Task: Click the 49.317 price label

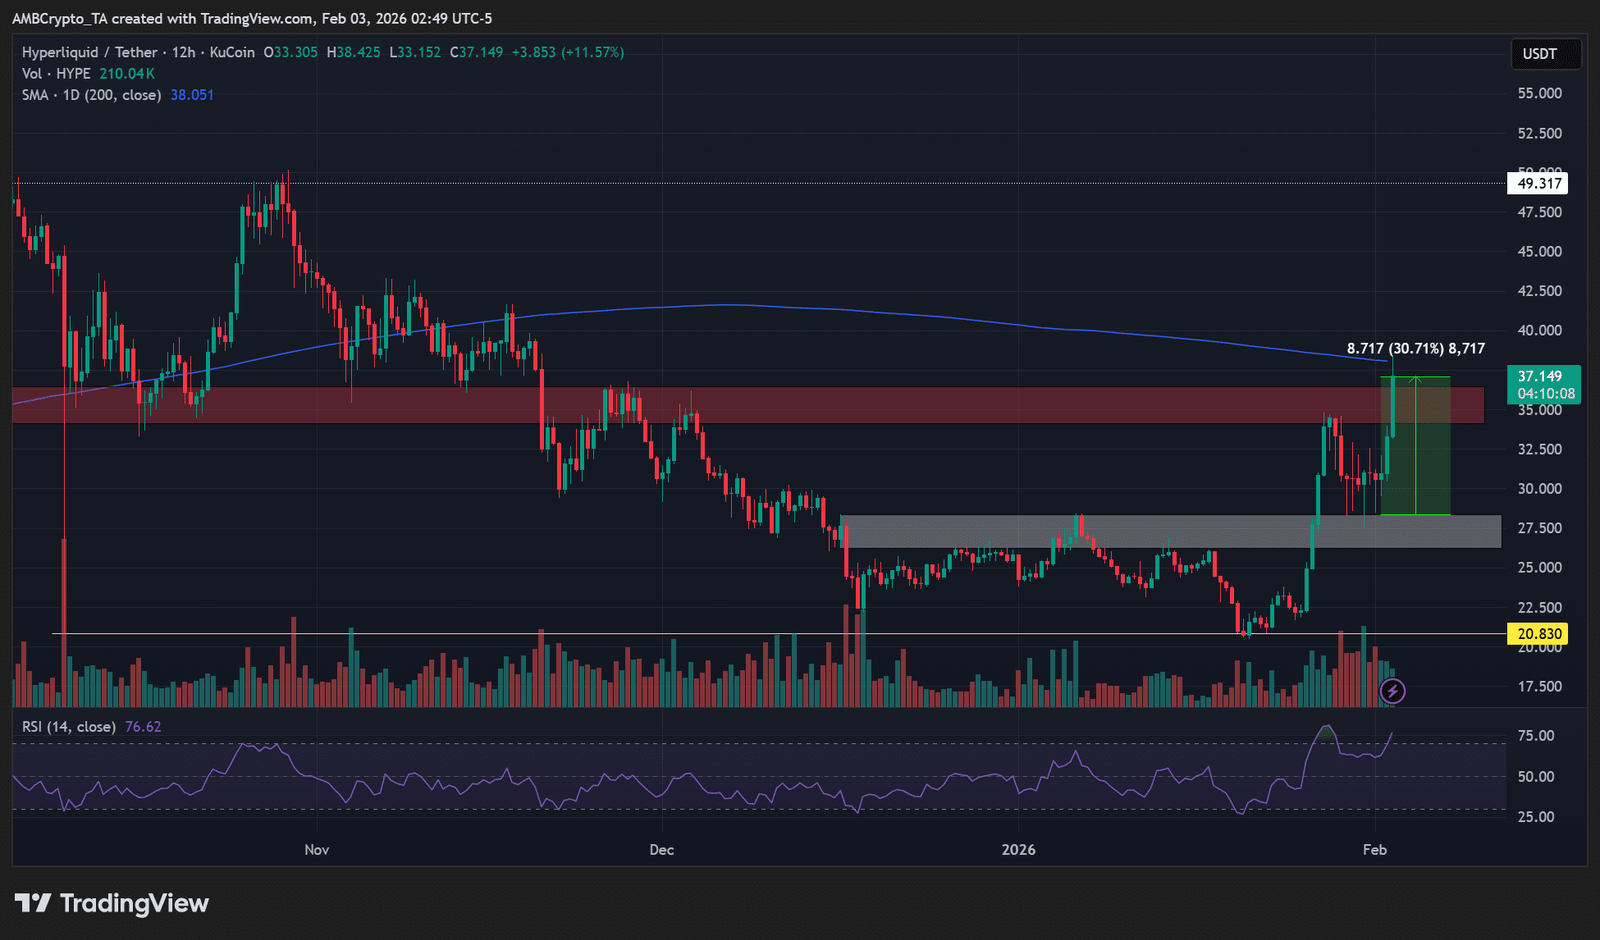Action: point(1538,184)
